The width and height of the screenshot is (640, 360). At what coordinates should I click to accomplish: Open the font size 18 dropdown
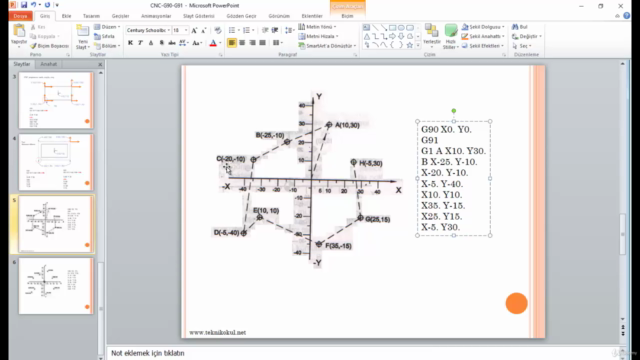click(186, 30)
